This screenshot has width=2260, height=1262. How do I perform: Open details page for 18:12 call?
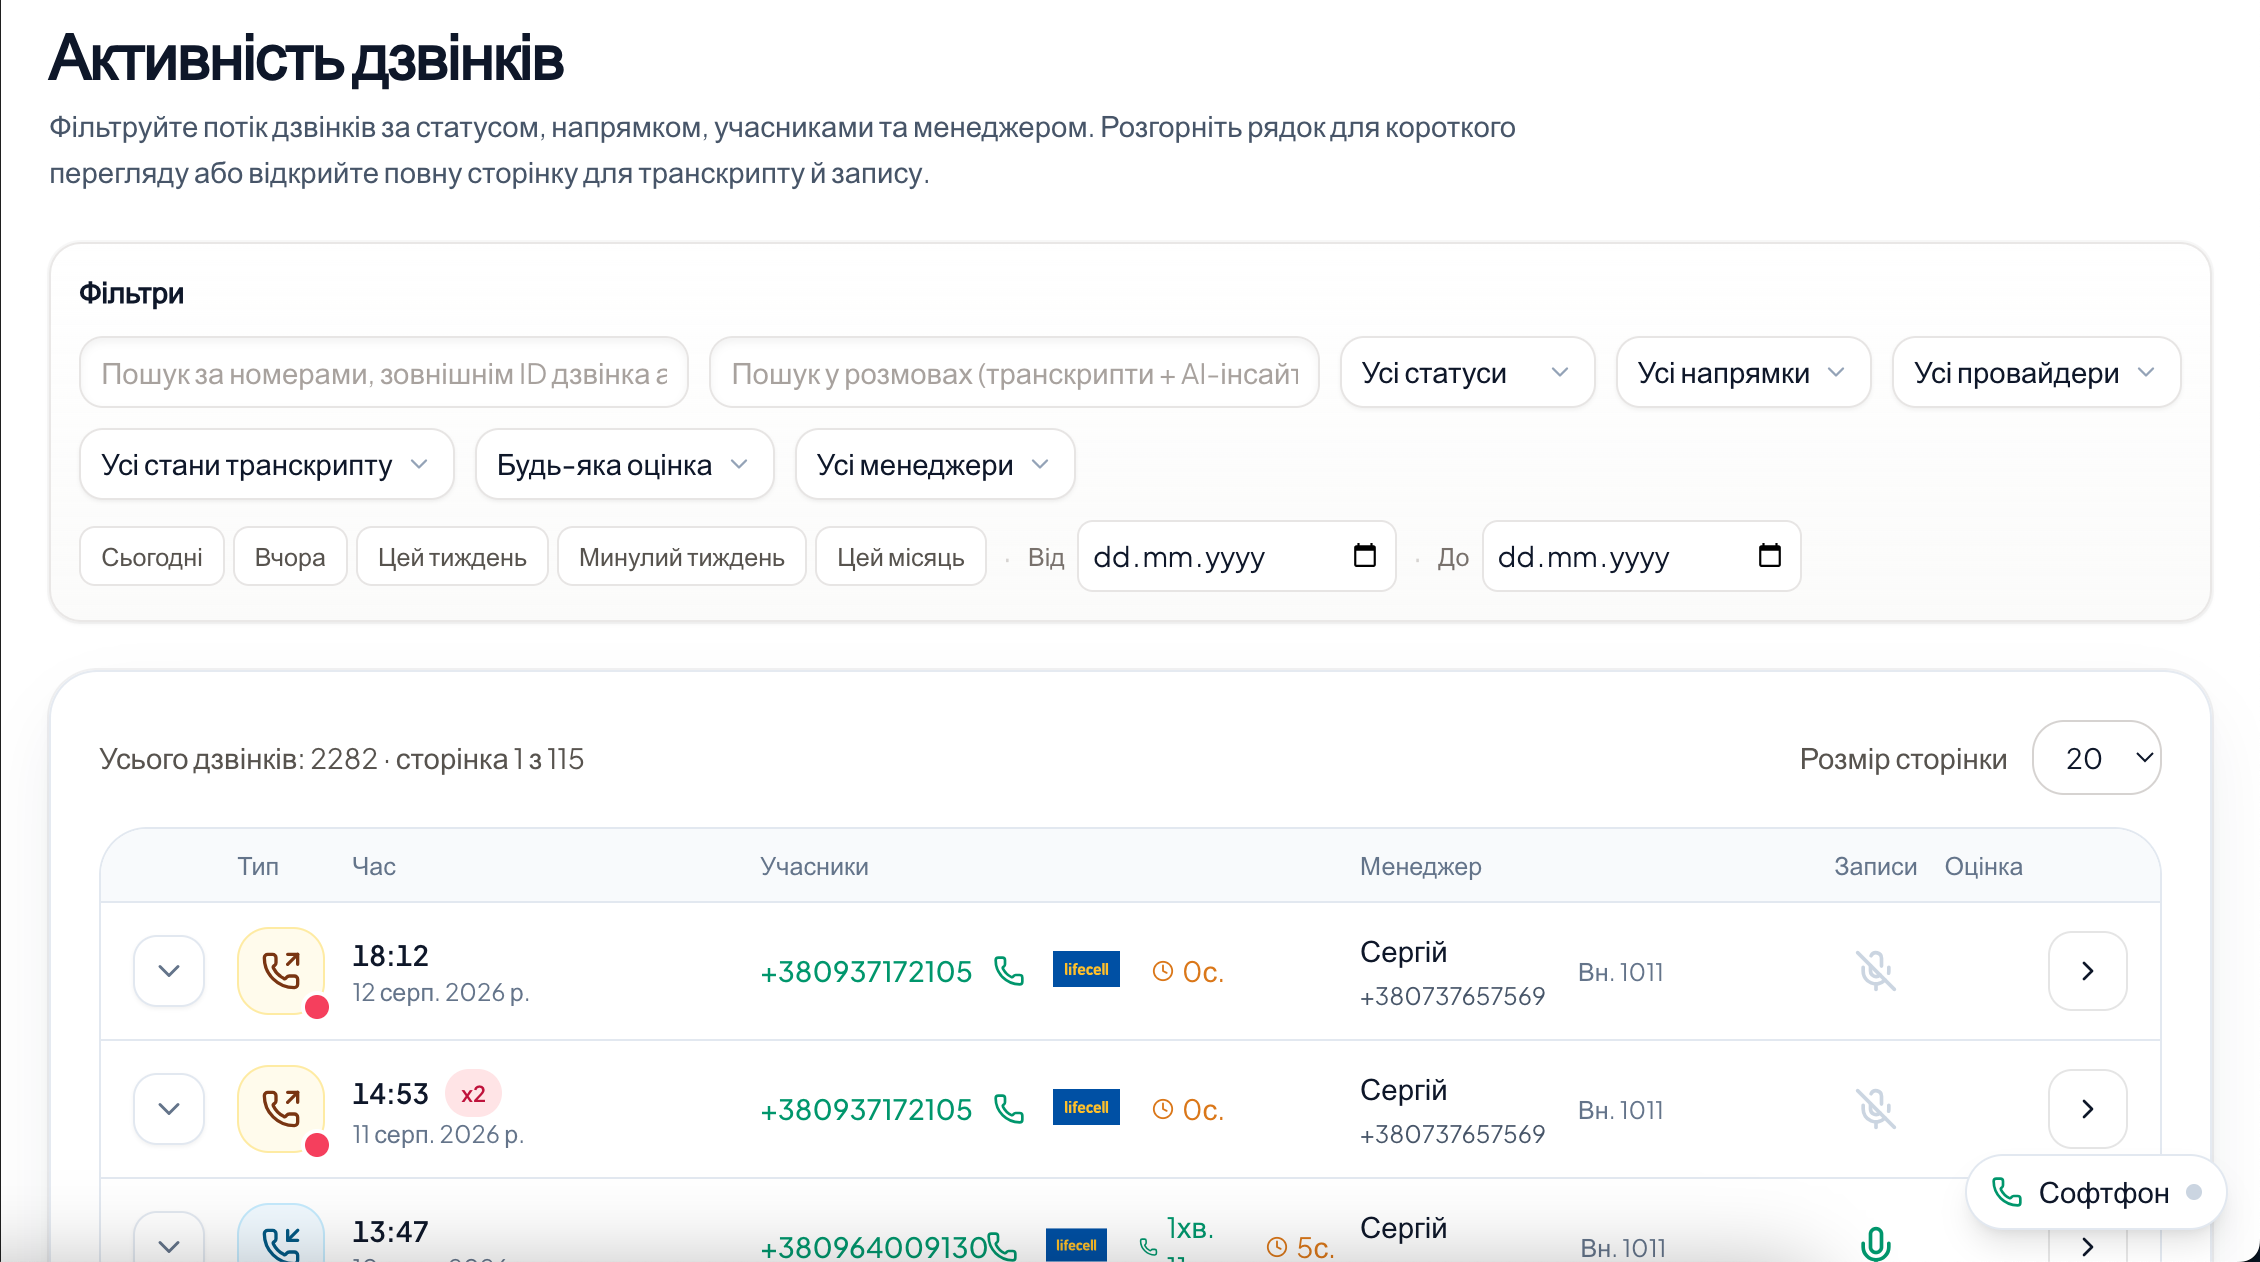pyautogui.click(x=2087, y=971)
